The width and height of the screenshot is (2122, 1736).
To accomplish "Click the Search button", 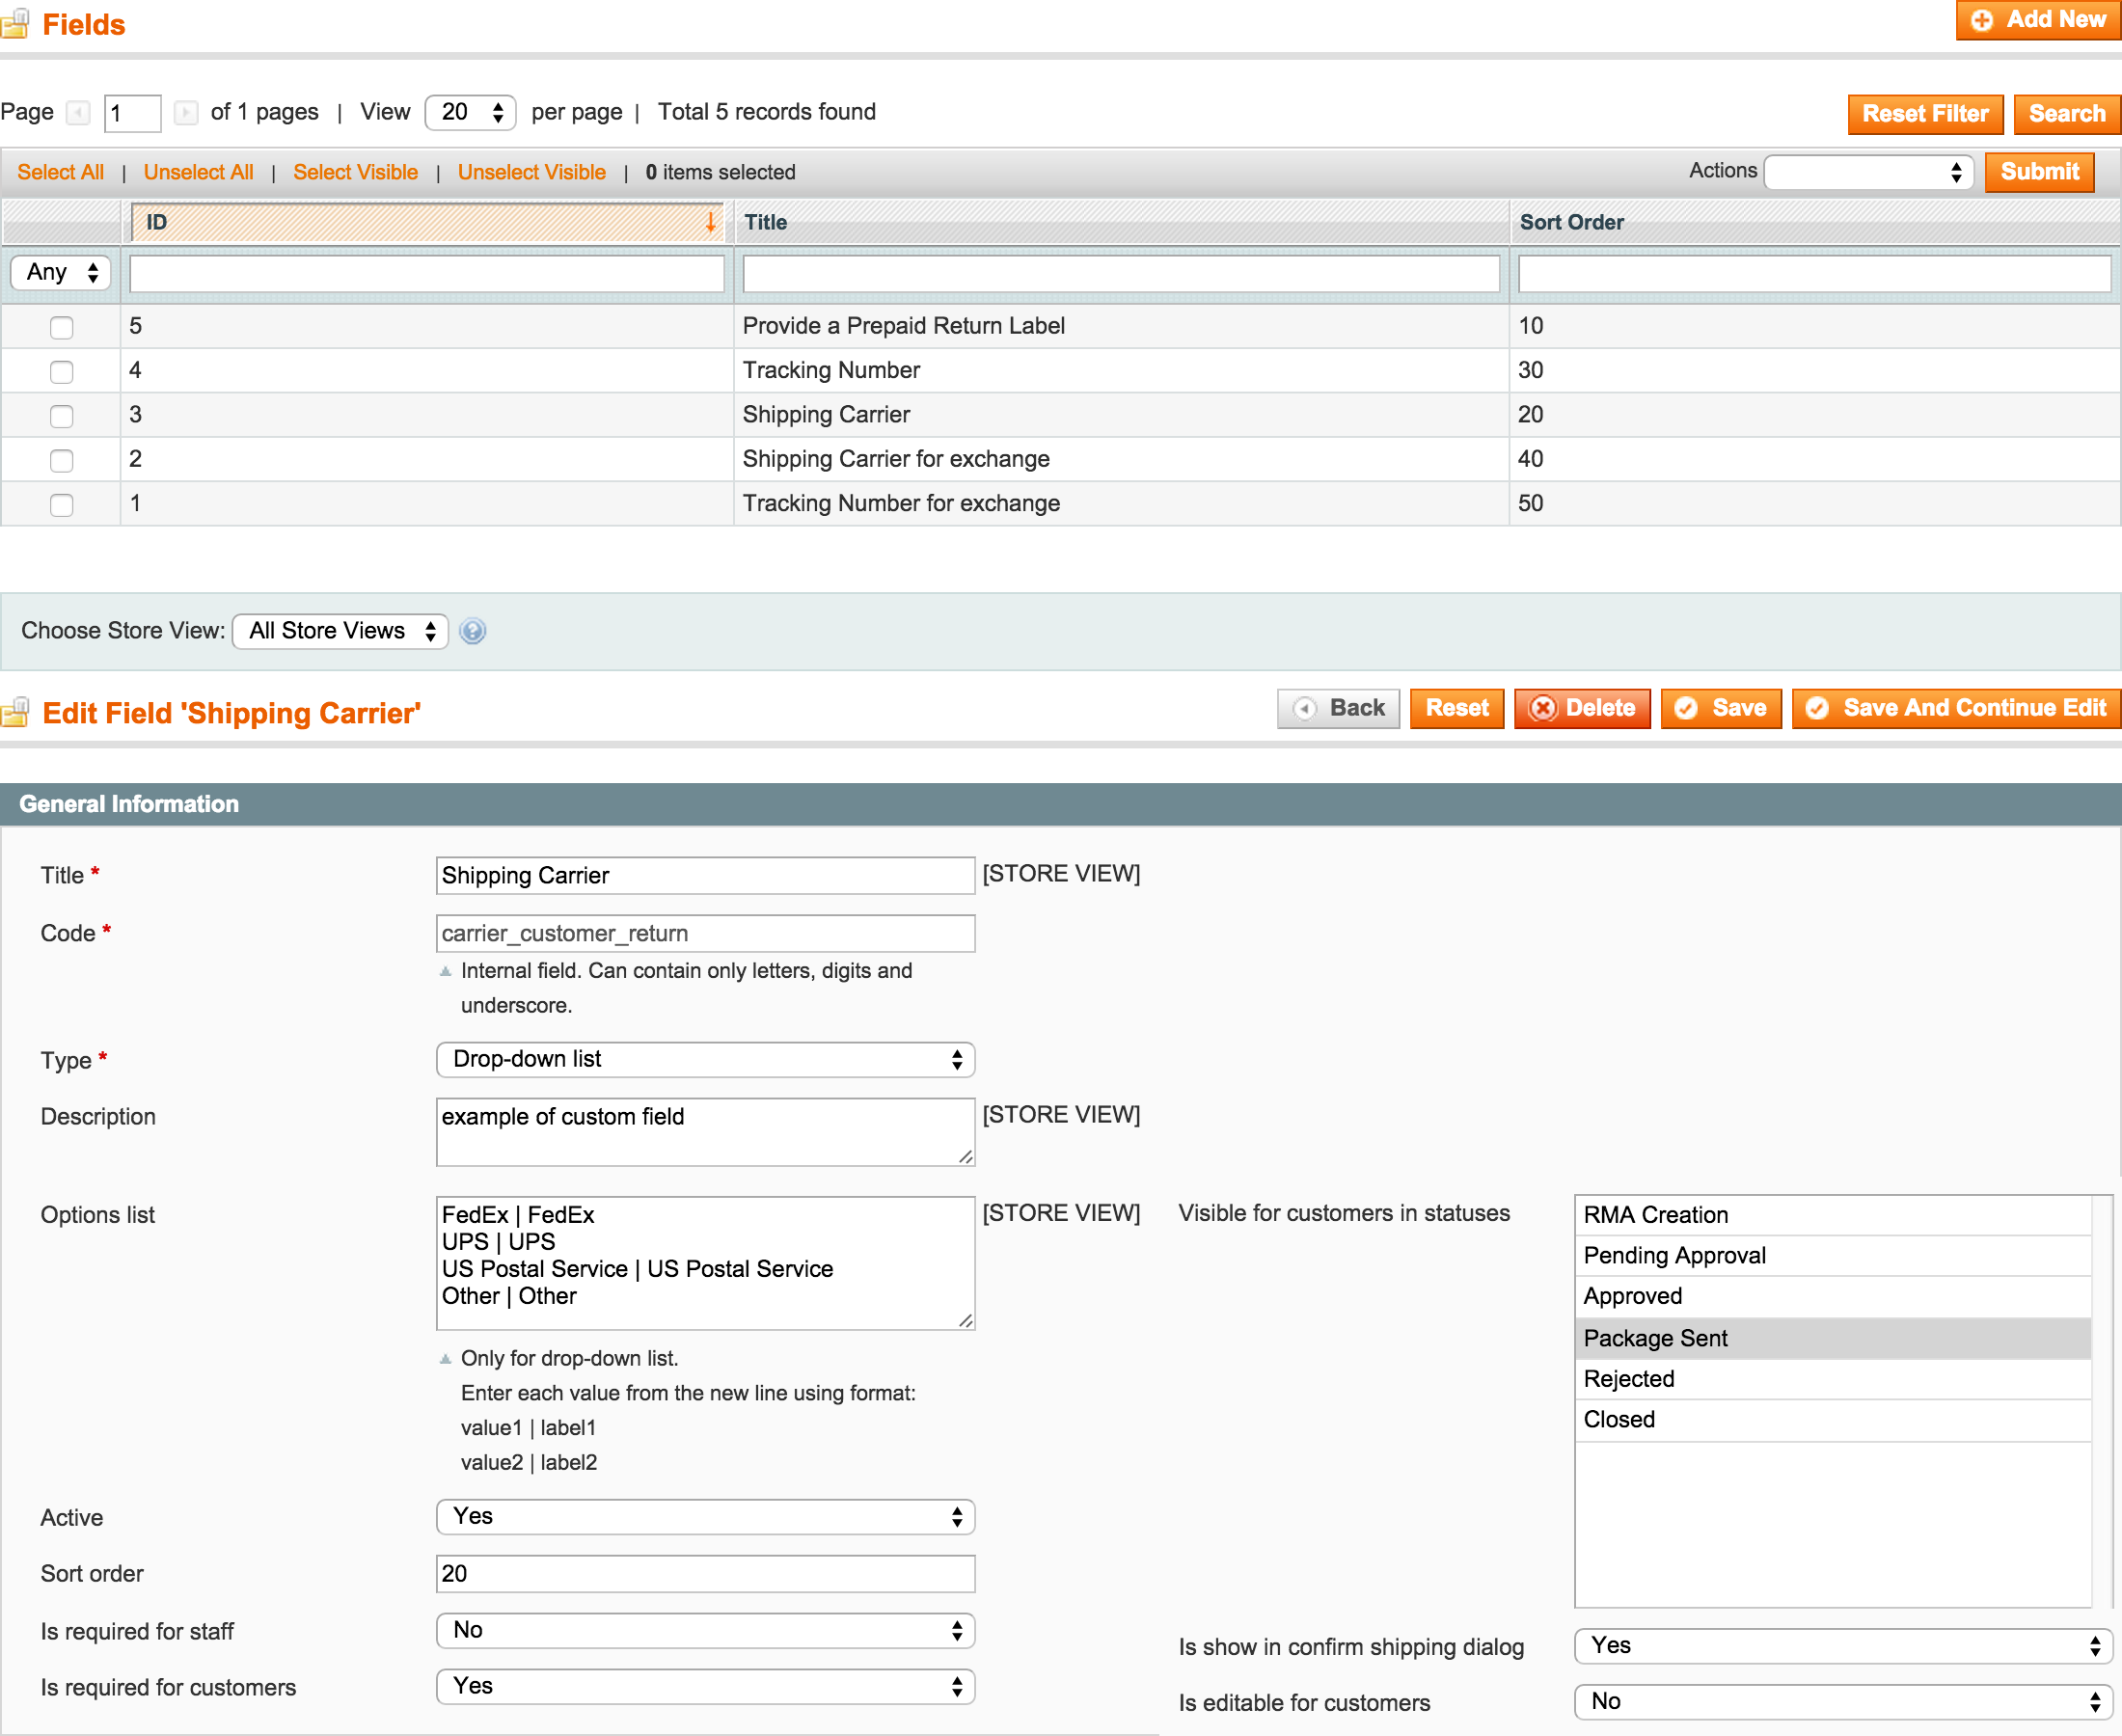I will [x=2066, y=114].
